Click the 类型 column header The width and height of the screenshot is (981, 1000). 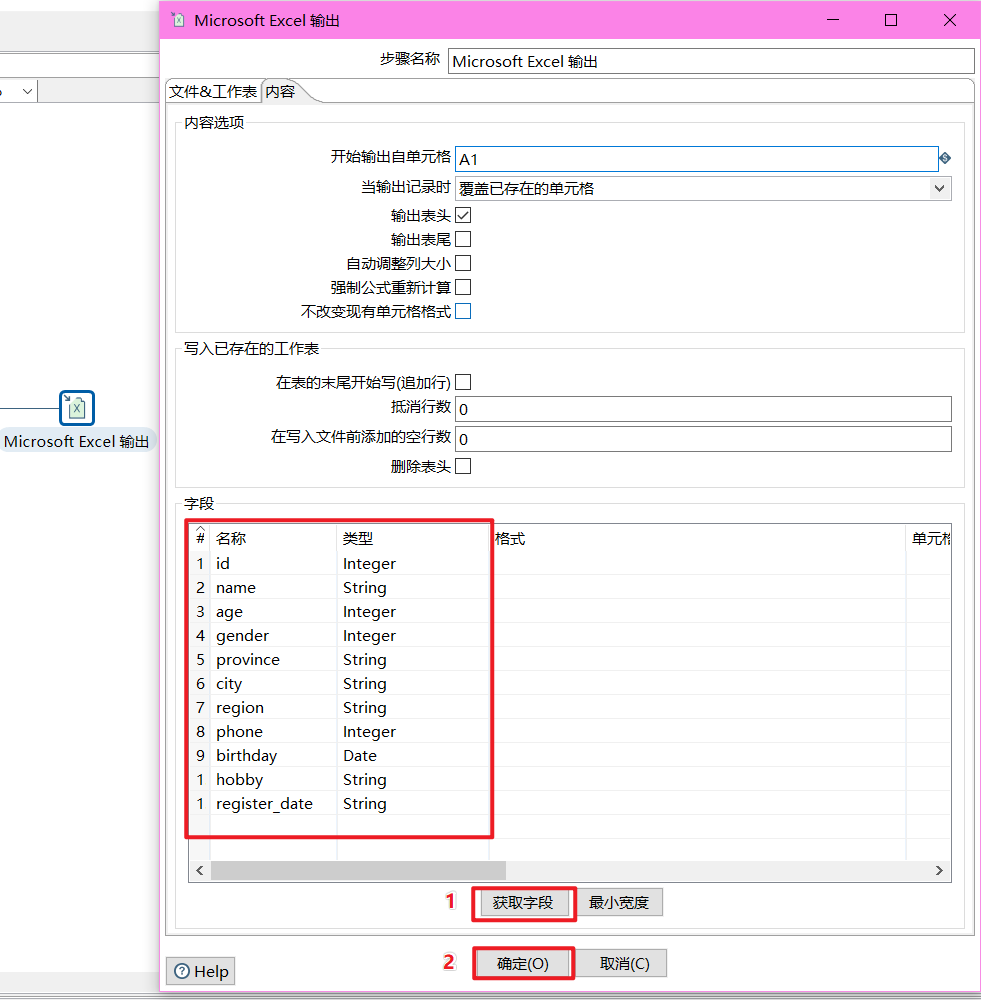413,538
